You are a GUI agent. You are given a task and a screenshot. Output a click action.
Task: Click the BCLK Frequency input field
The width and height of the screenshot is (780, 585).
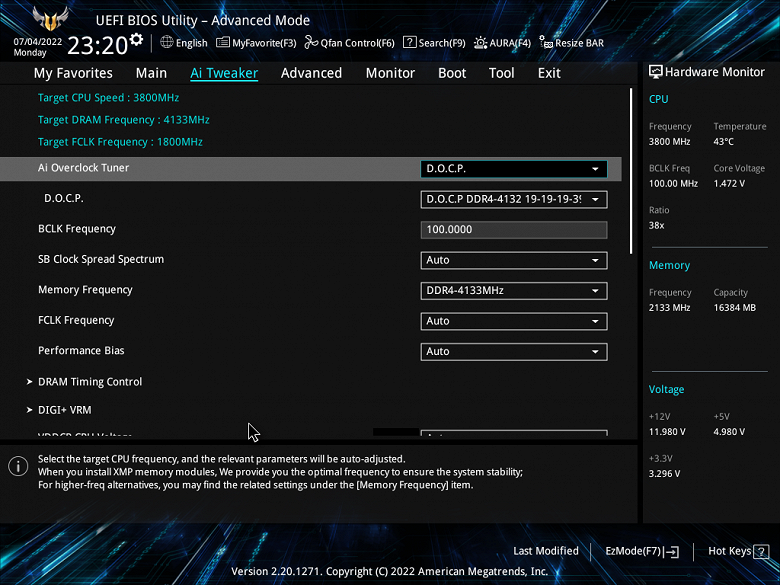click(513, 230)
